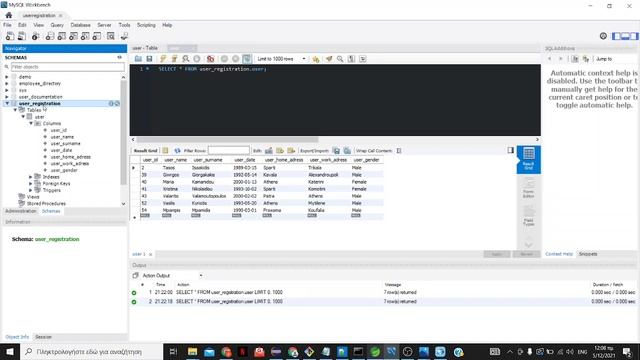Click the Filter Rows input field
The width and height of the screenshot is (640, 360).
(x=229, y=151)
